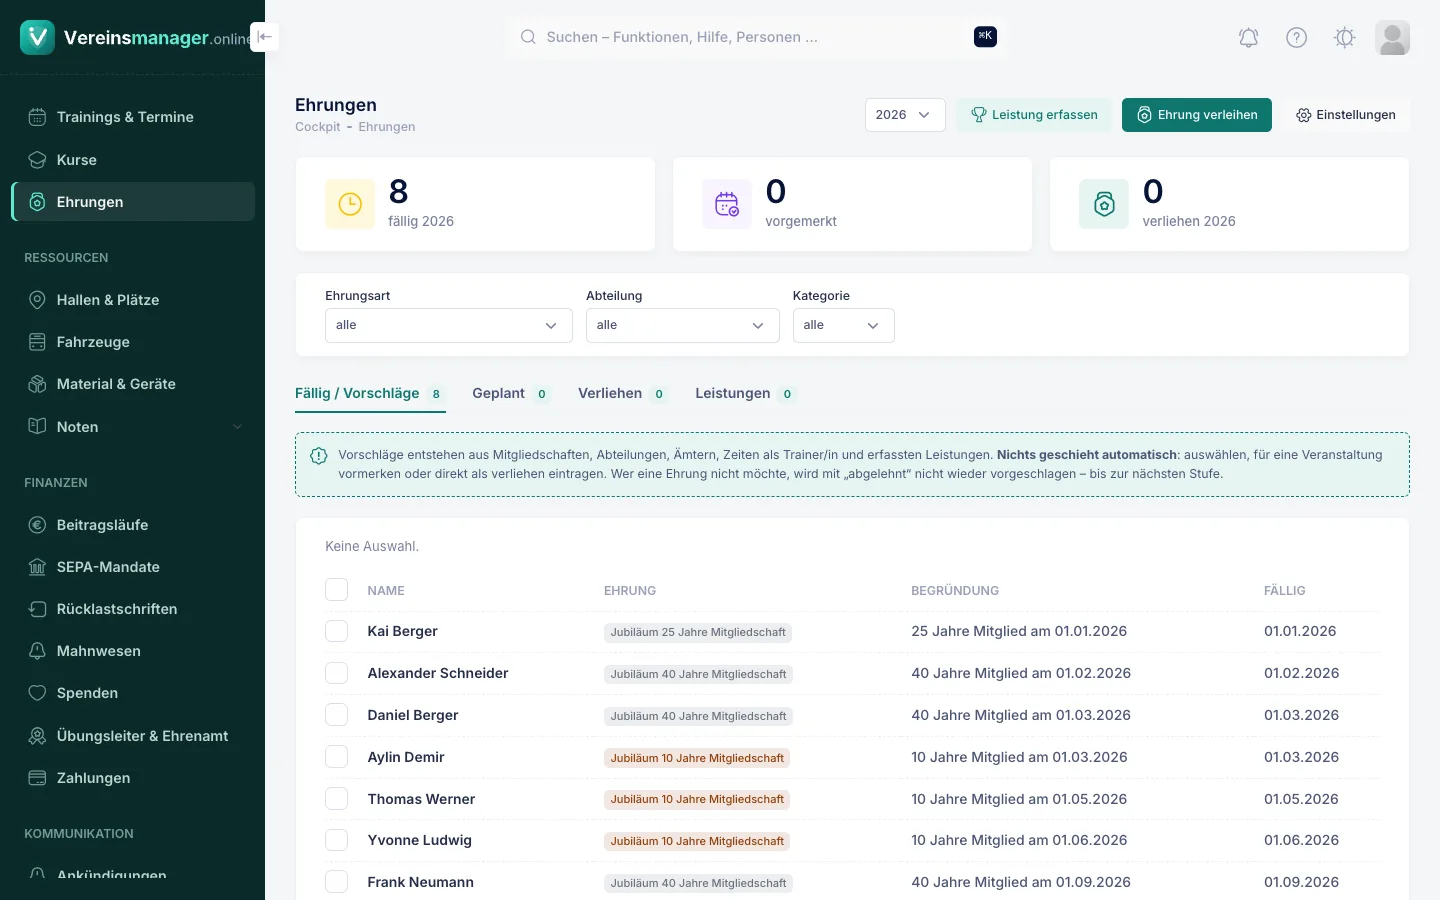The image size is (1440, 900).
Task: Click Leistung erfassen button
Action: tap(1034, 115)
